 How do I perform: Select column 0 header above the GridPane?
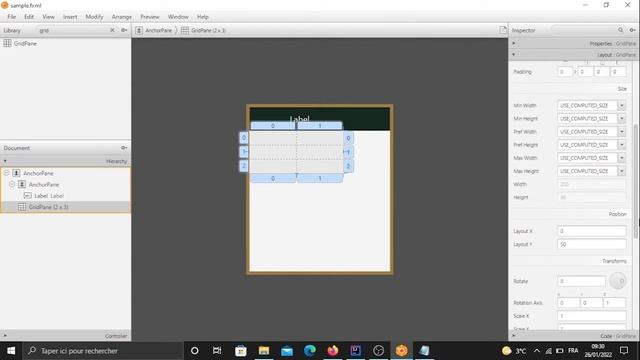(x=273, y=126)
